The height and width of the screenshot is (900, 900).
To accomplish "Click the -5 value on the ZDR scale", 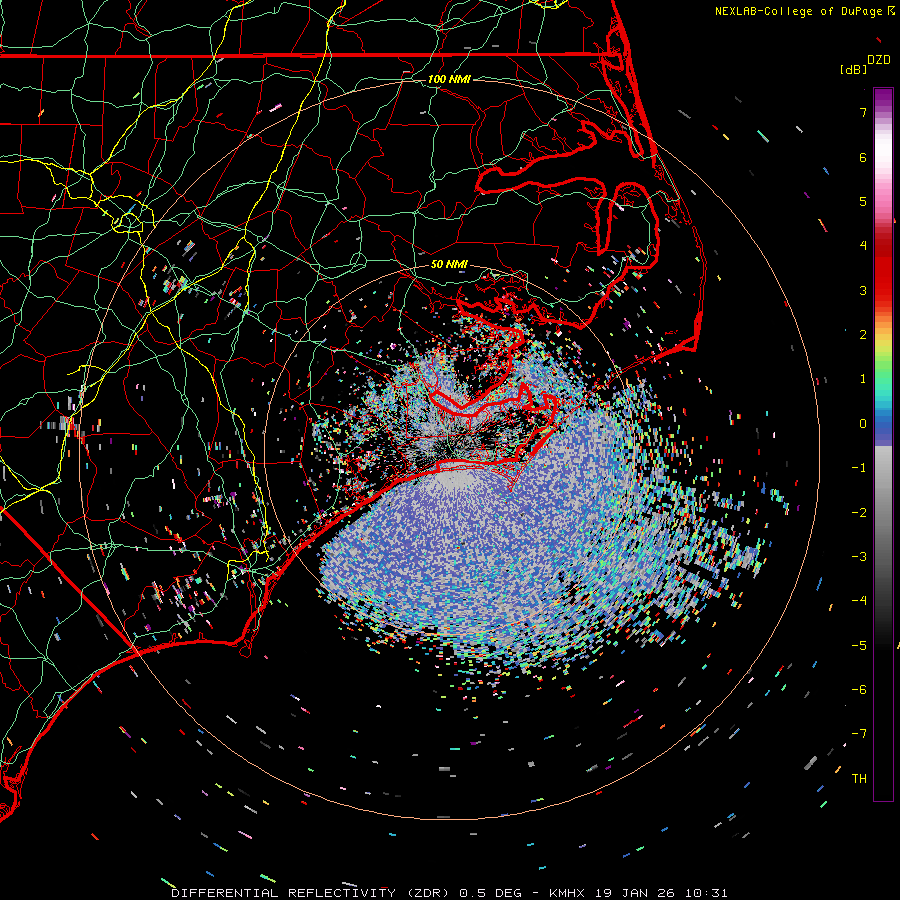I will [859, 646].
